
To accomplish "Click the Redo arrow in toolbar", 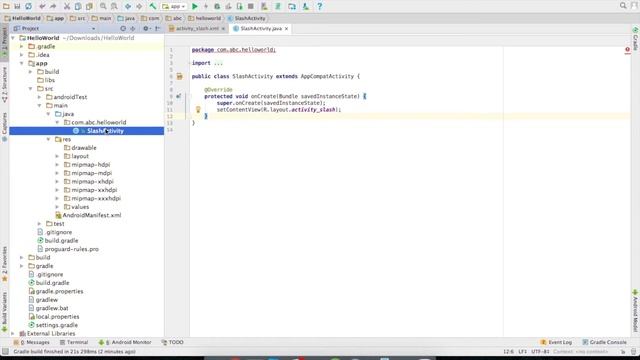I will coord(53,6).
